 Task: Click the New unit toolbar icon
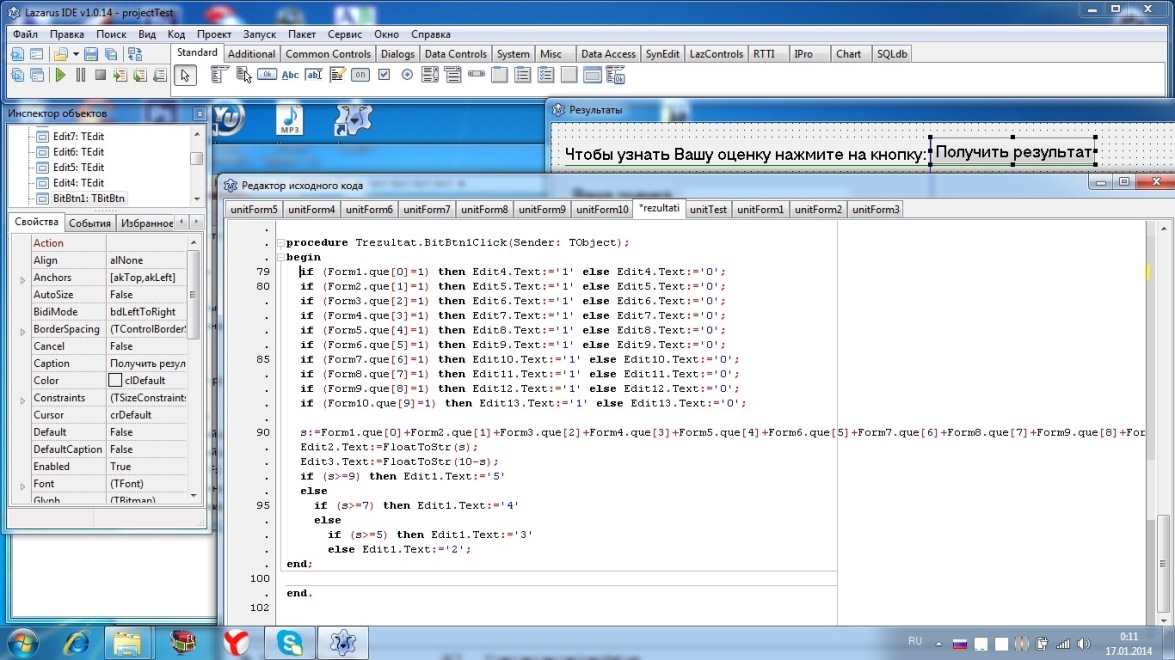(x=17, y=54)
